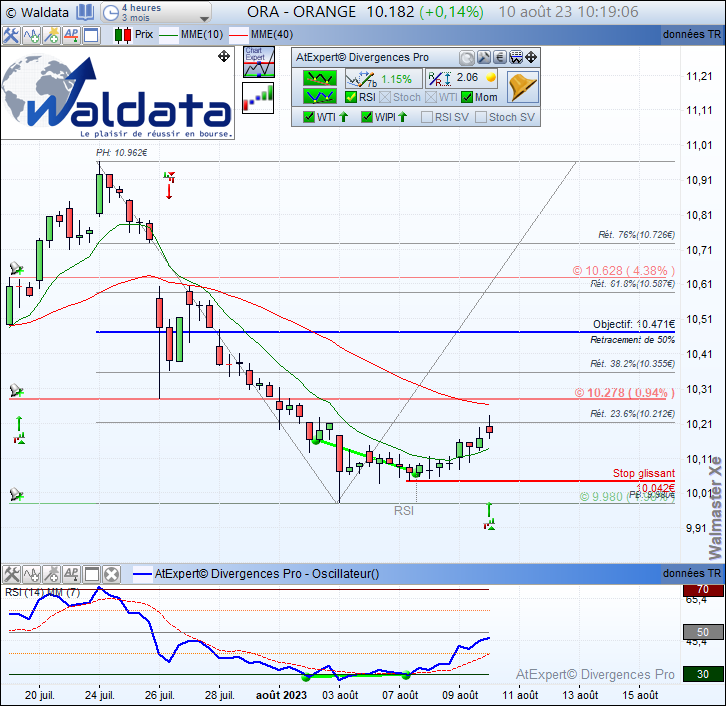Image resolution: width=726 pixels, height=706 pixels.
Task: Enable the Stoch SV checkbox
Action: tap(481, 117)
